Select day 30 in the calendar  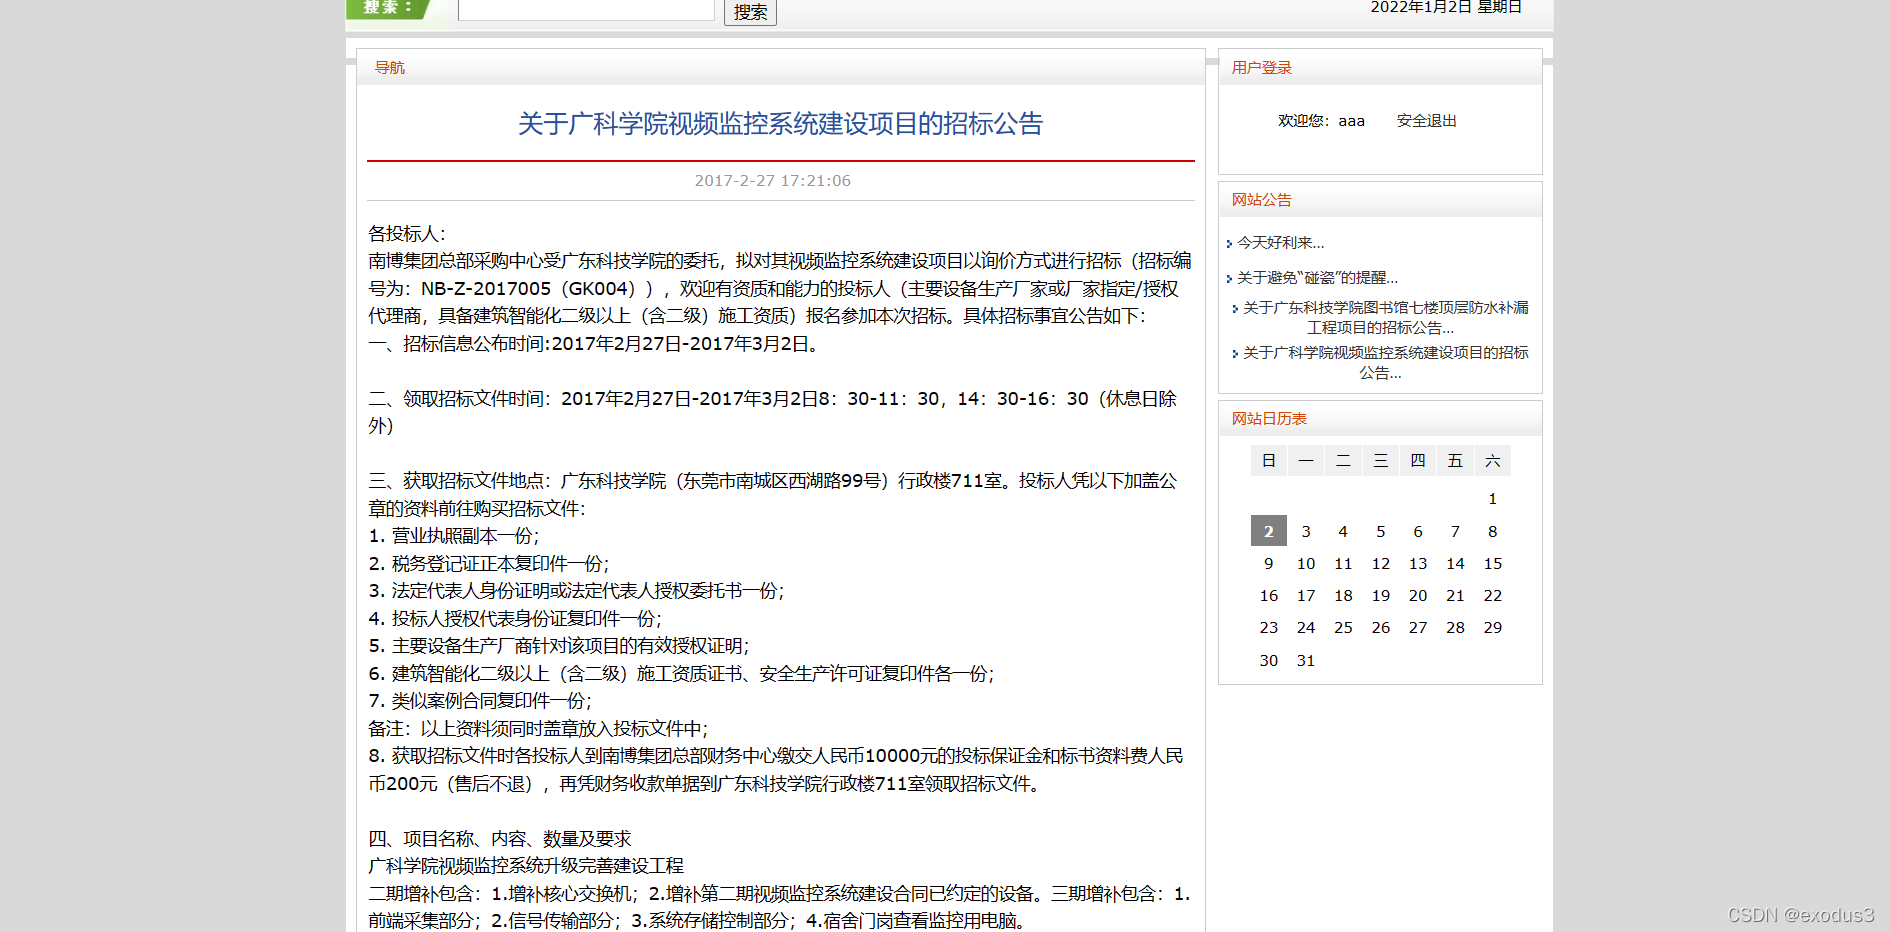(x=1268, y=661)
